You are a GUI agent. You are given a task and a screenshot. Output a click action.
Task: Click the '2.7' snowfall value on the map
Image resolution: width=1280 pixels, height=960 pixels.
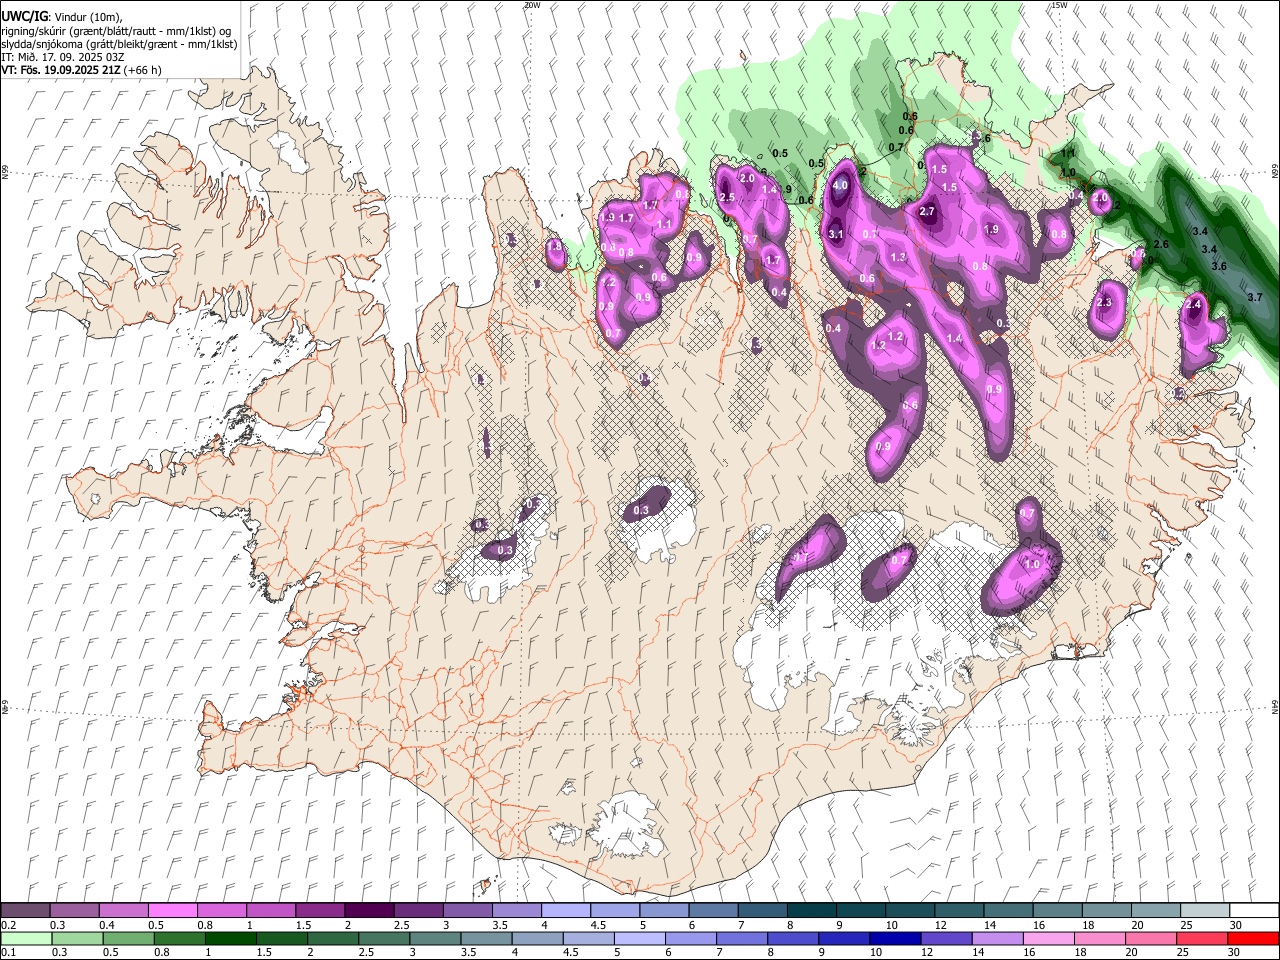pos(927,211)
